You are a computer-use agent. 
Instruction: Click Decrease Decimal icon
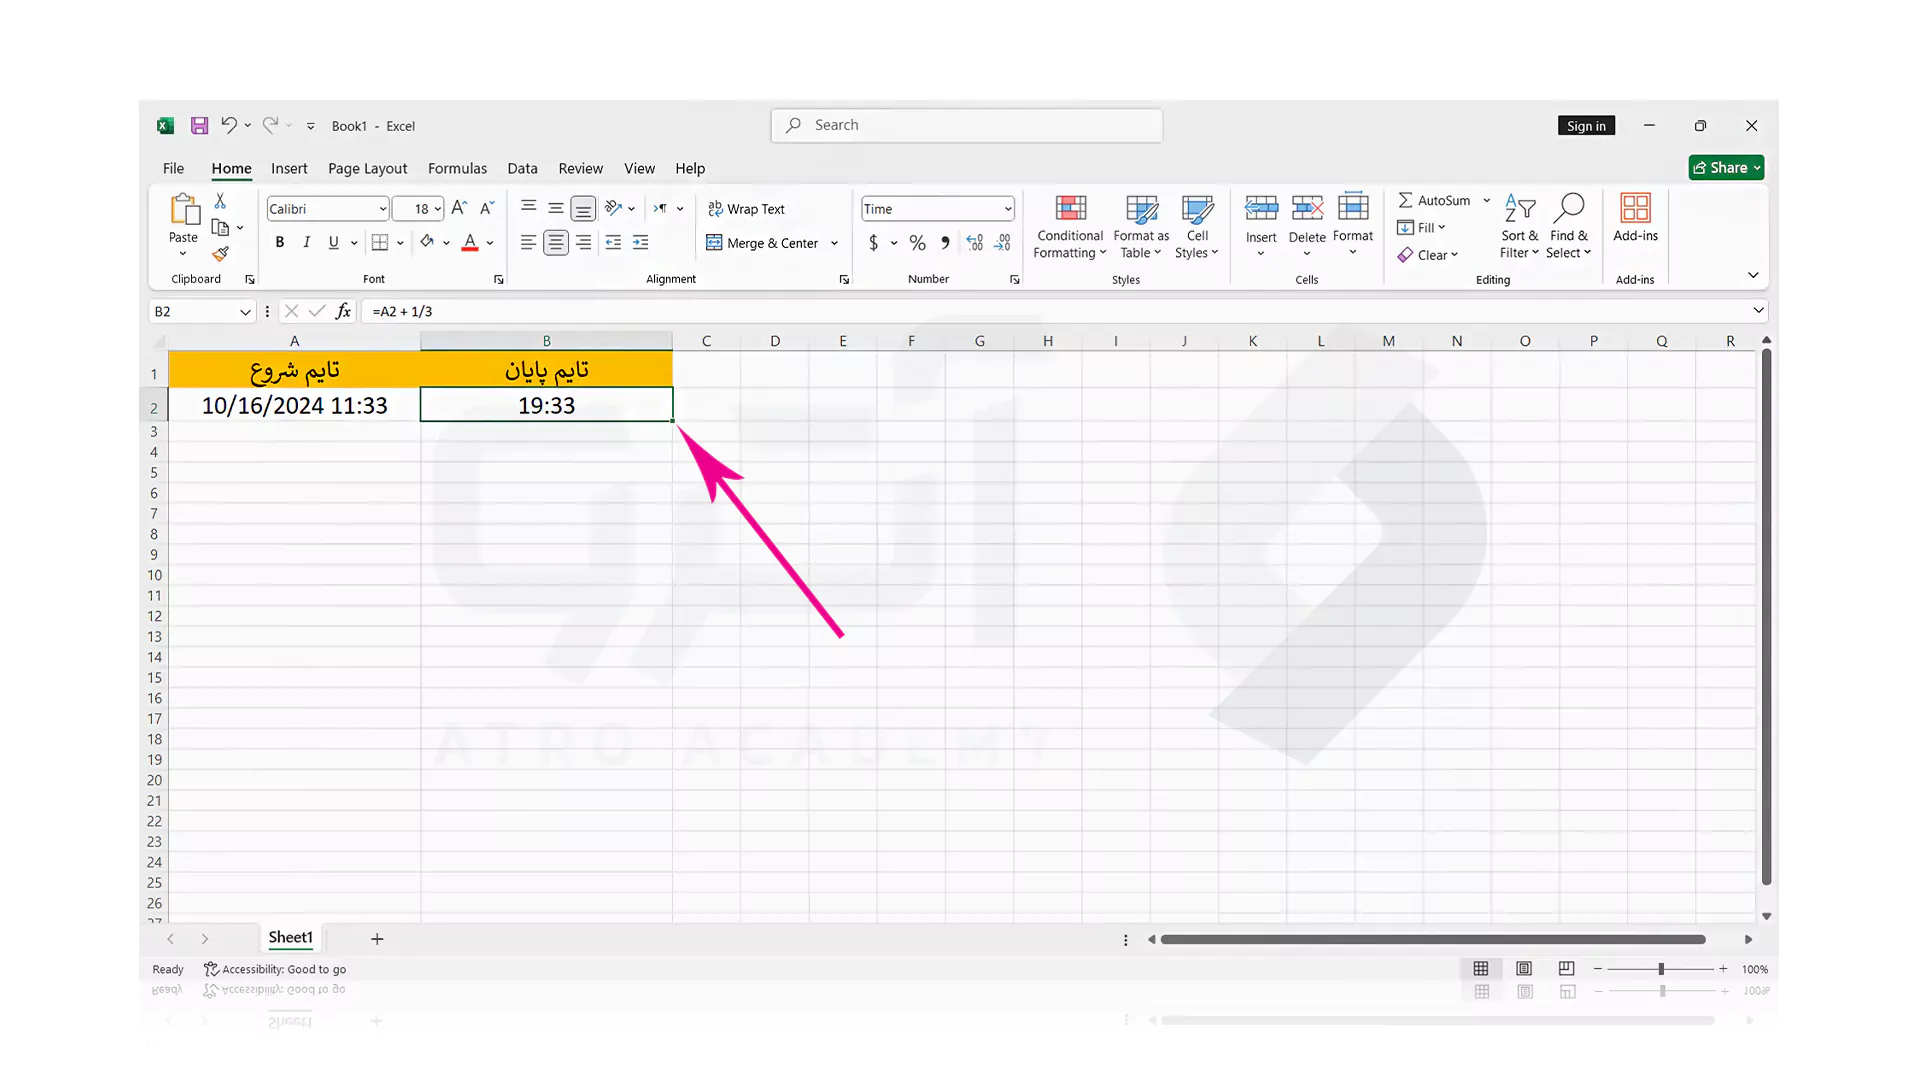tap(1003, 242)
